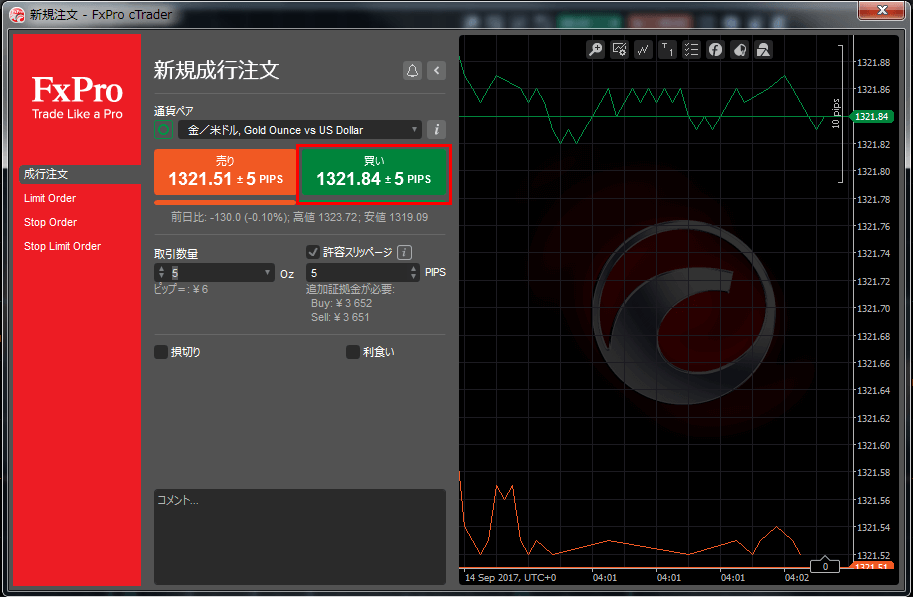Click the Sell: ¥ 3 651 margin text

pyautogui.click(x=340, y=317)
